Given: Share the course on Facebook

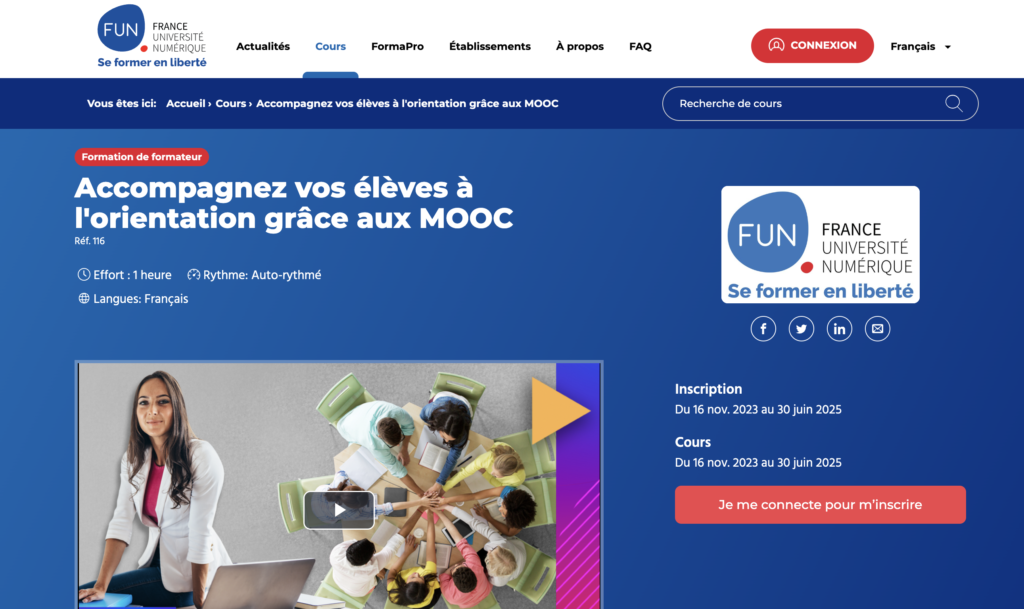Looking at the screenshot, I should point(763,328).
